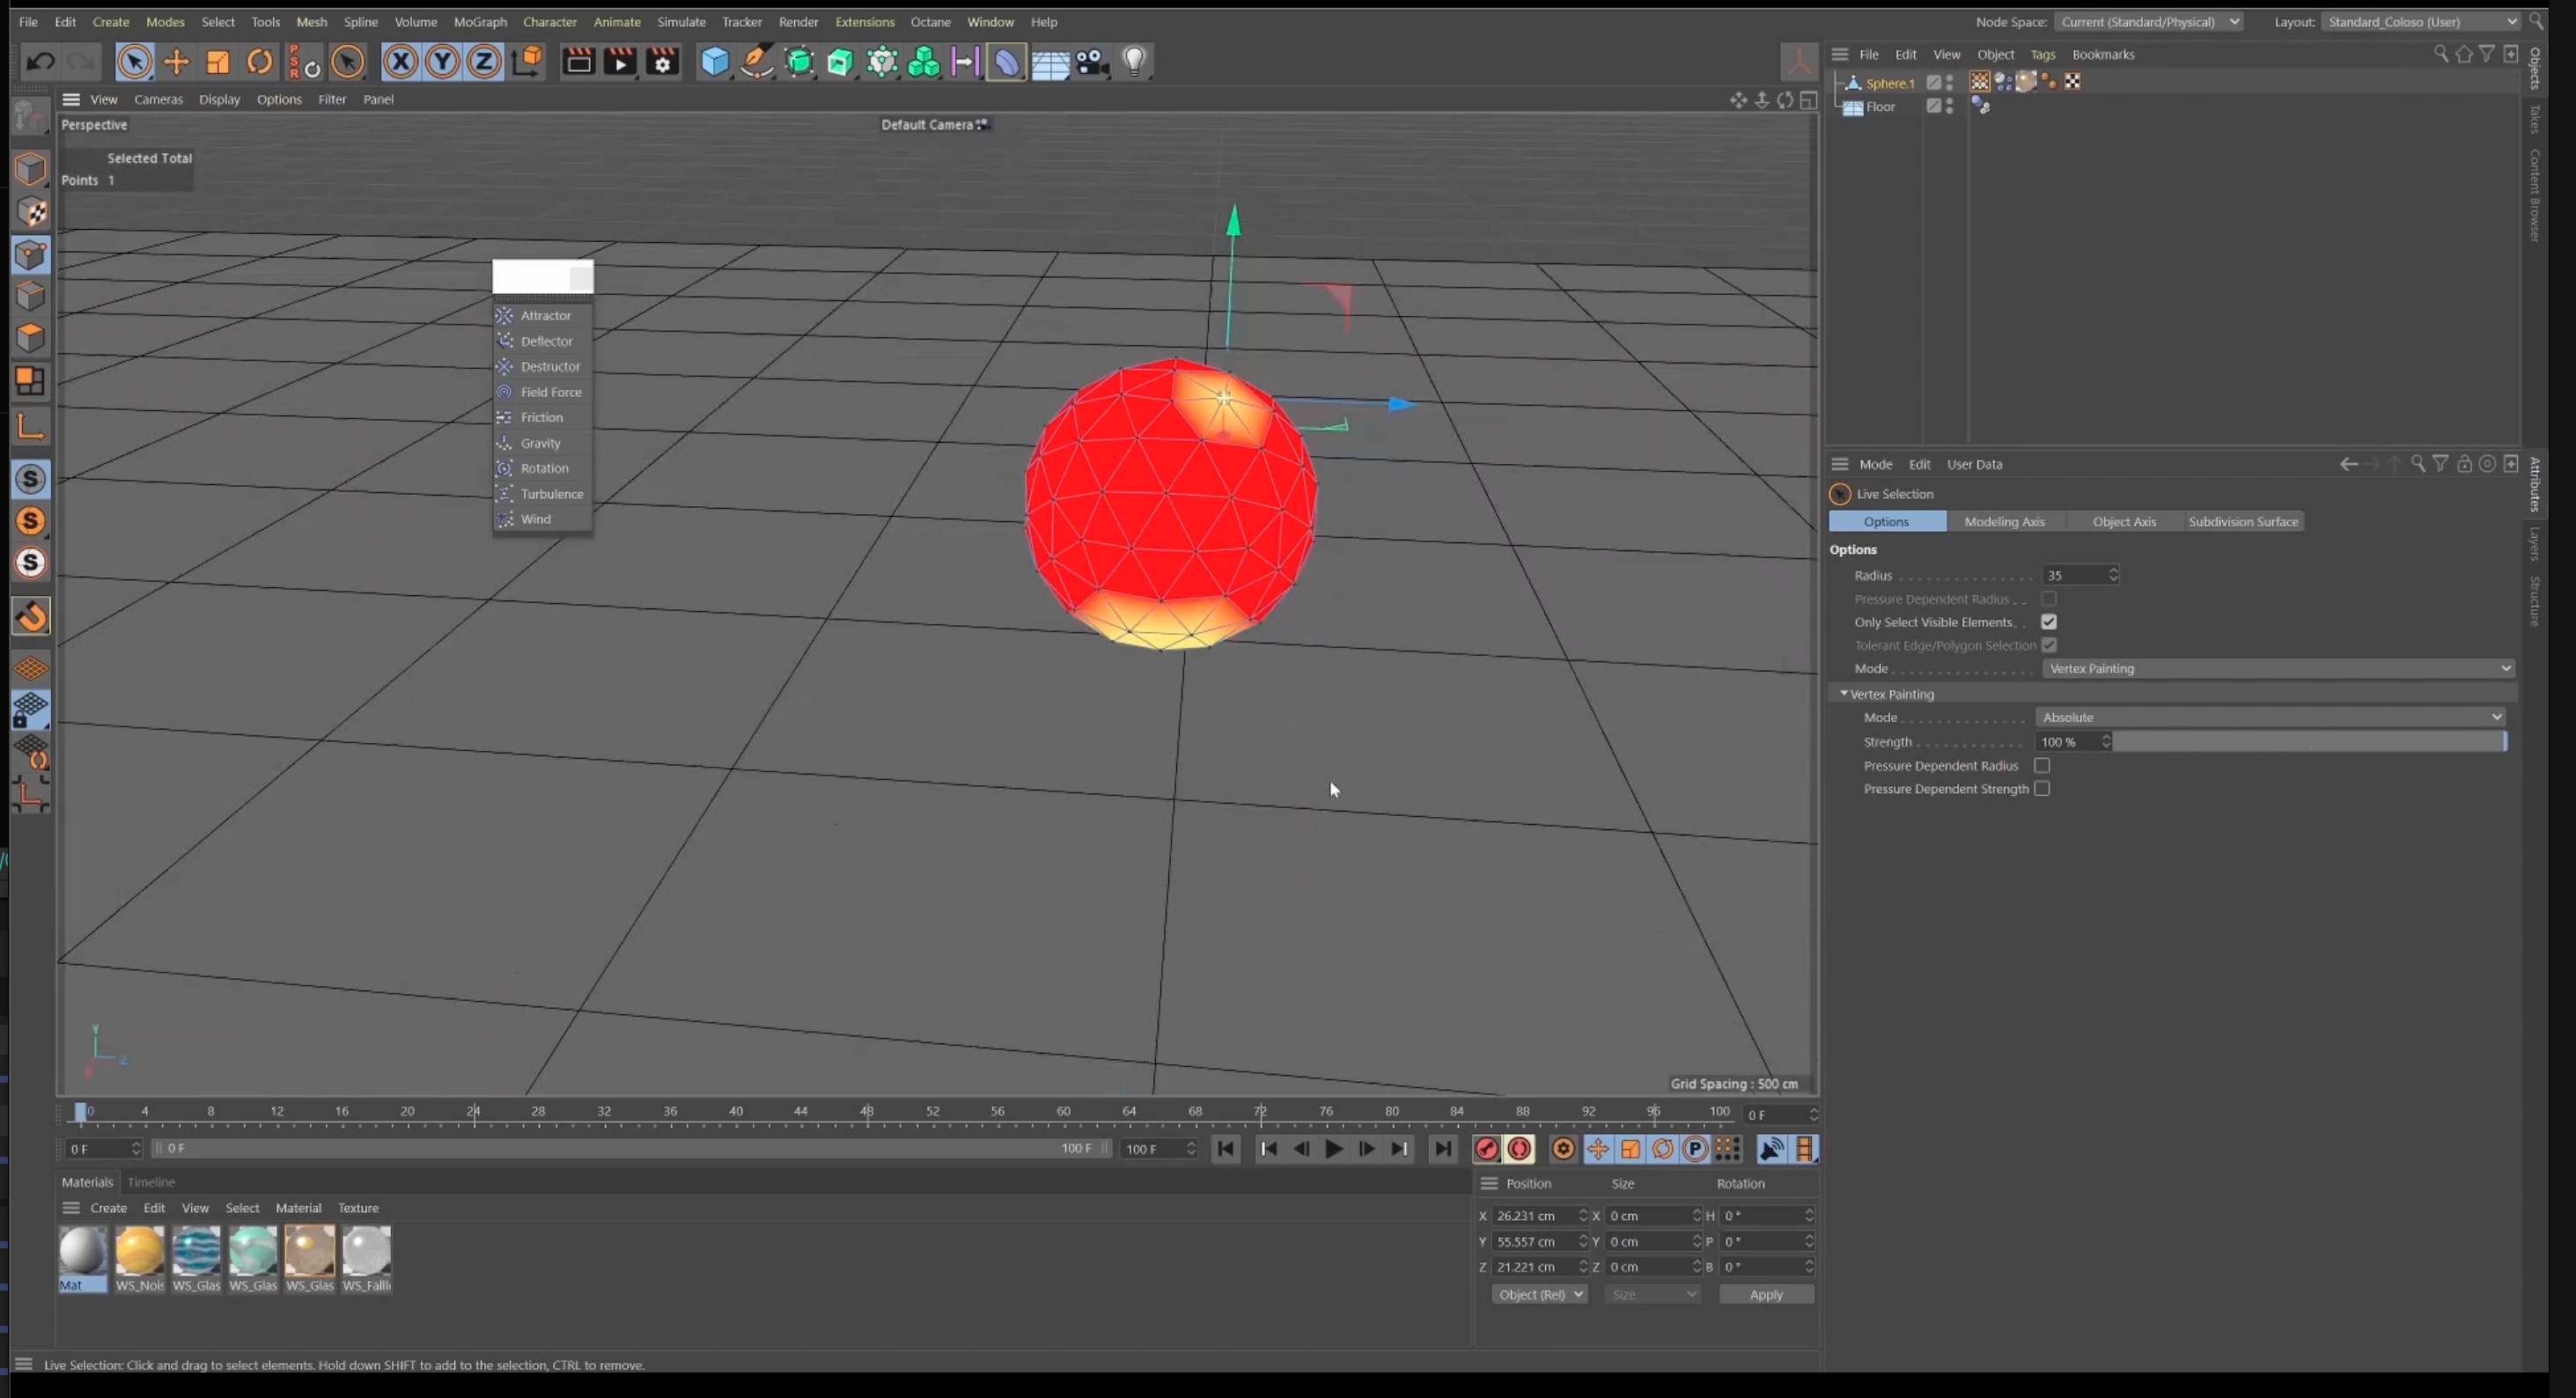
Task: Open Edit Render Settings gear icon
Action: [x=662, y=62]
